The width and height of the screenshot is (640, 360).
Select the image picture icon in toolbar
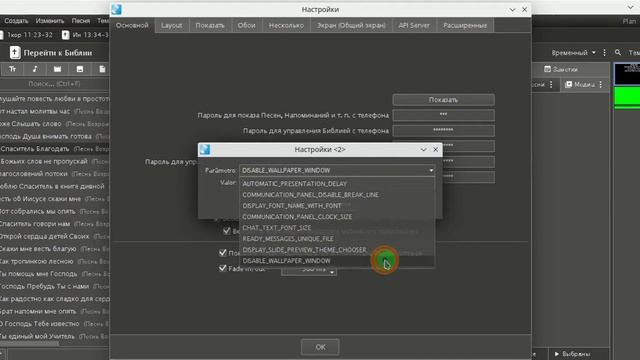80,69
